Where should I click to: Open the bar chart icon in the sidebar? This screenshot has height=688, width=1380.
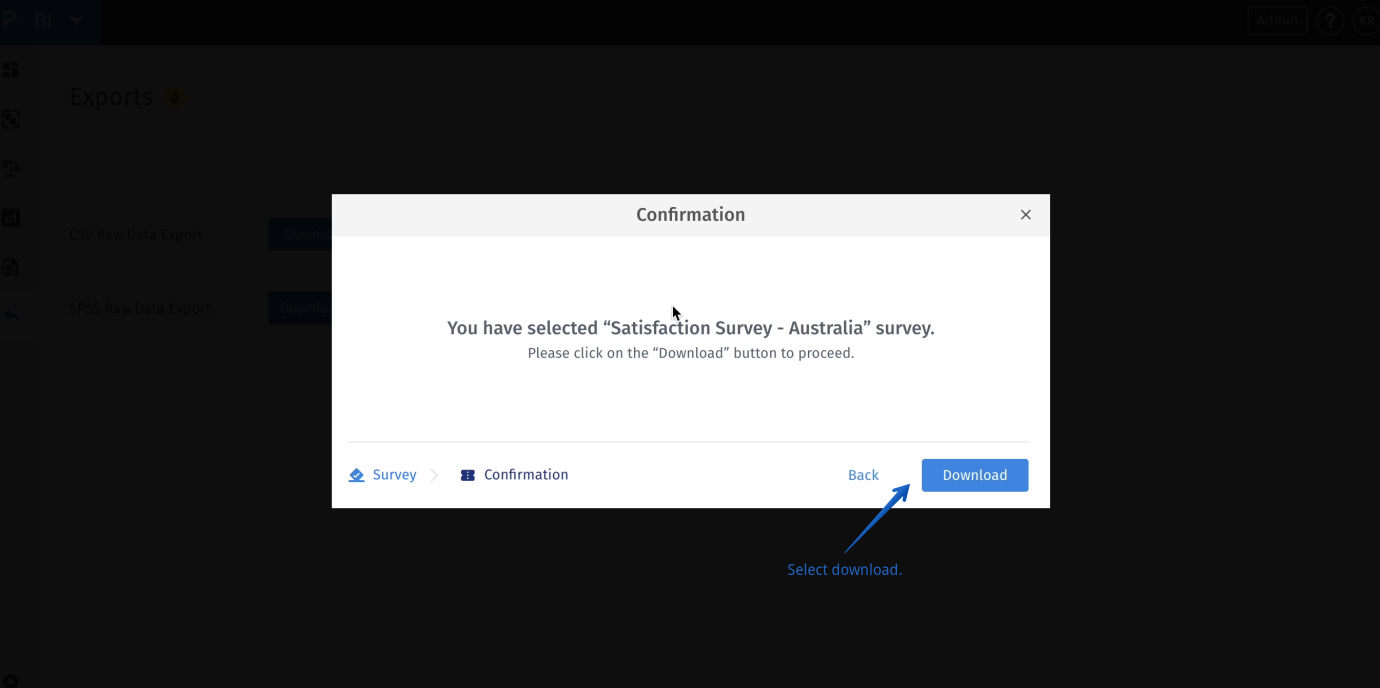[11, 217]
